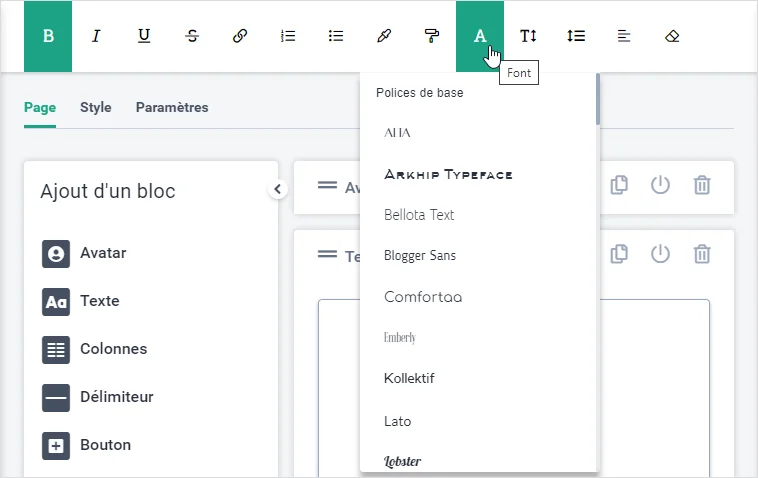The height and width of the screenshot is (478, 758).
Task: Open the Paramètres tab
Action: coord(172,107)
